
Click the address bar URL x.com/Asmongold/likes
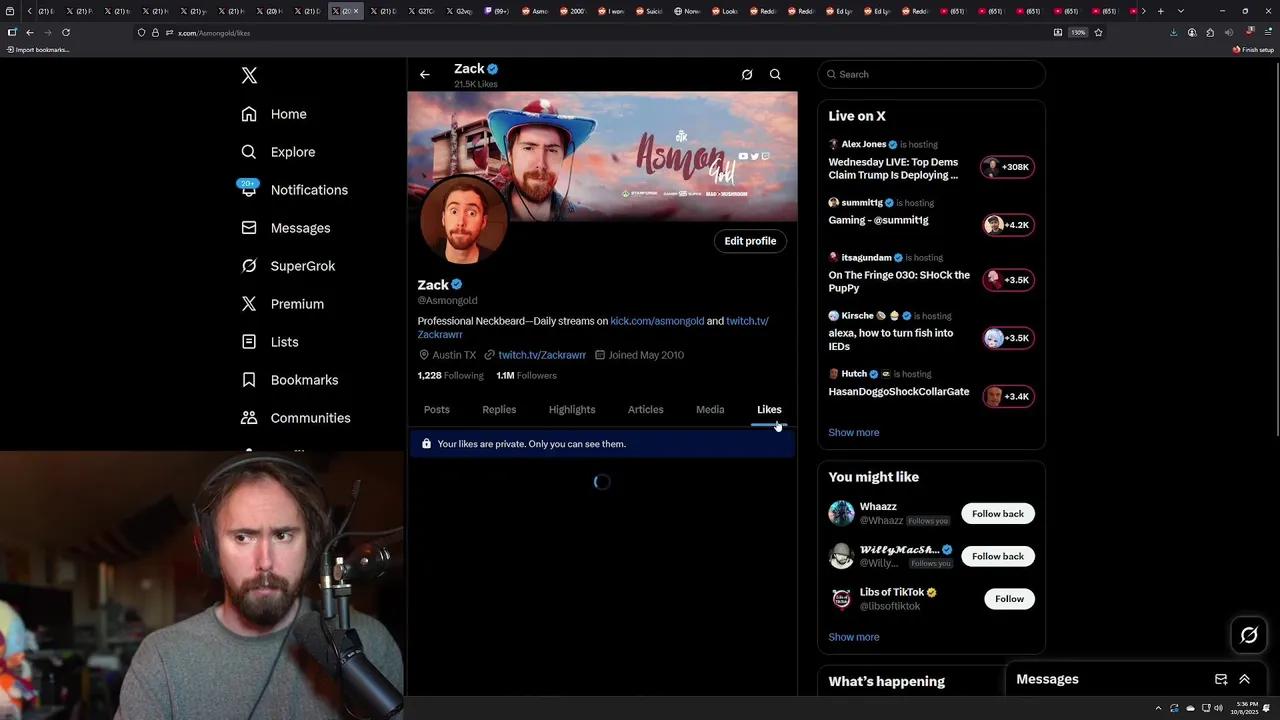pyautogui.click(x=214, y=33)
